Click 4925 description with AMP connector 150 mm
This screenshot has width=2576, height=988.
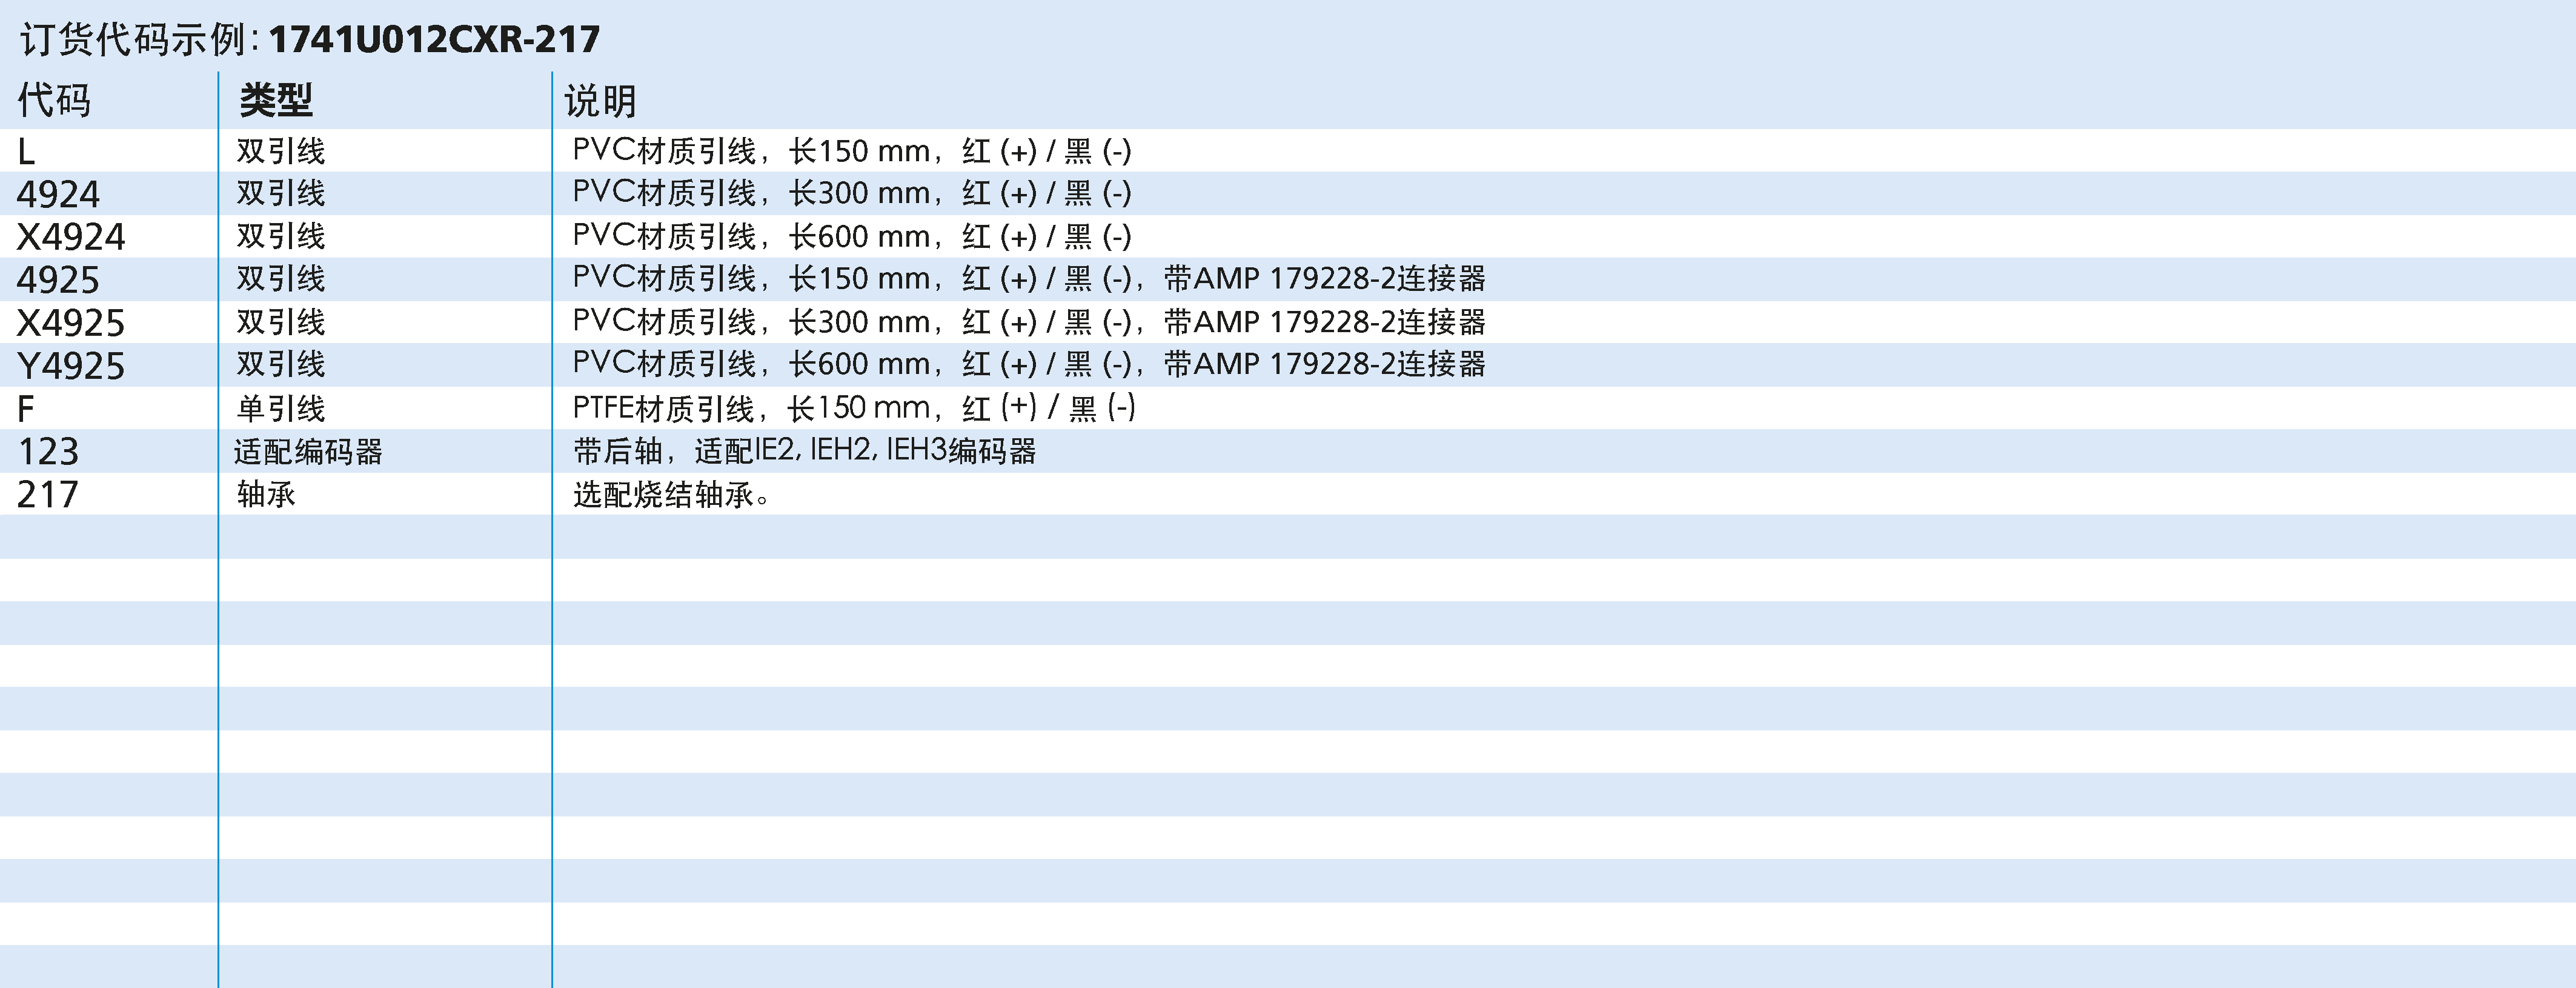[1029, 278]
